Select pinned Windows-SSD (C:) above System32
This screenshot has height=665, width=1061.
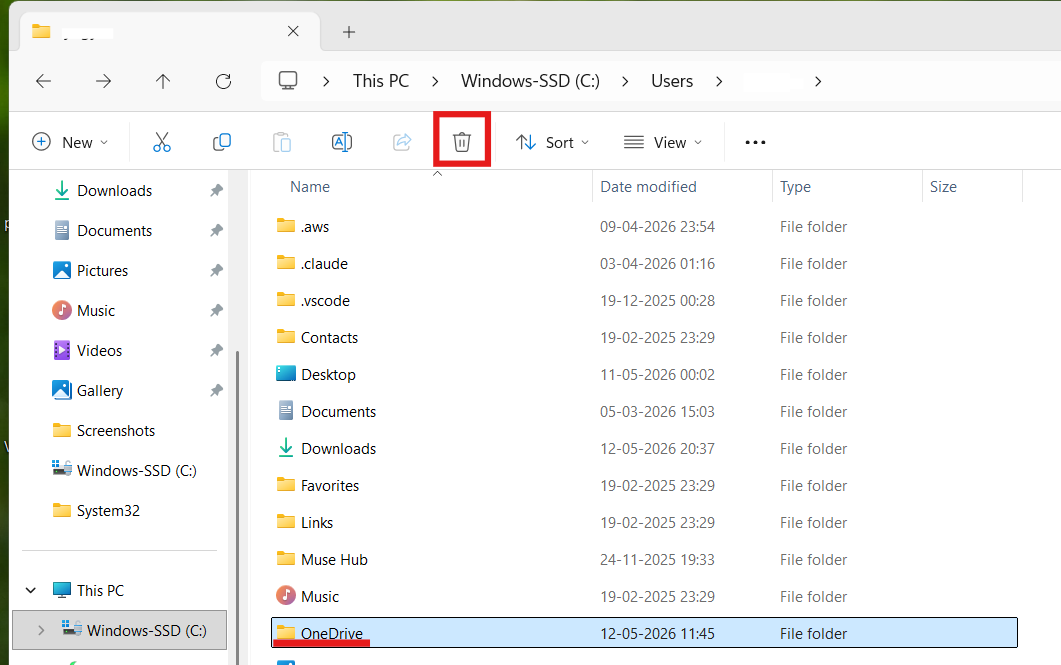137,471
